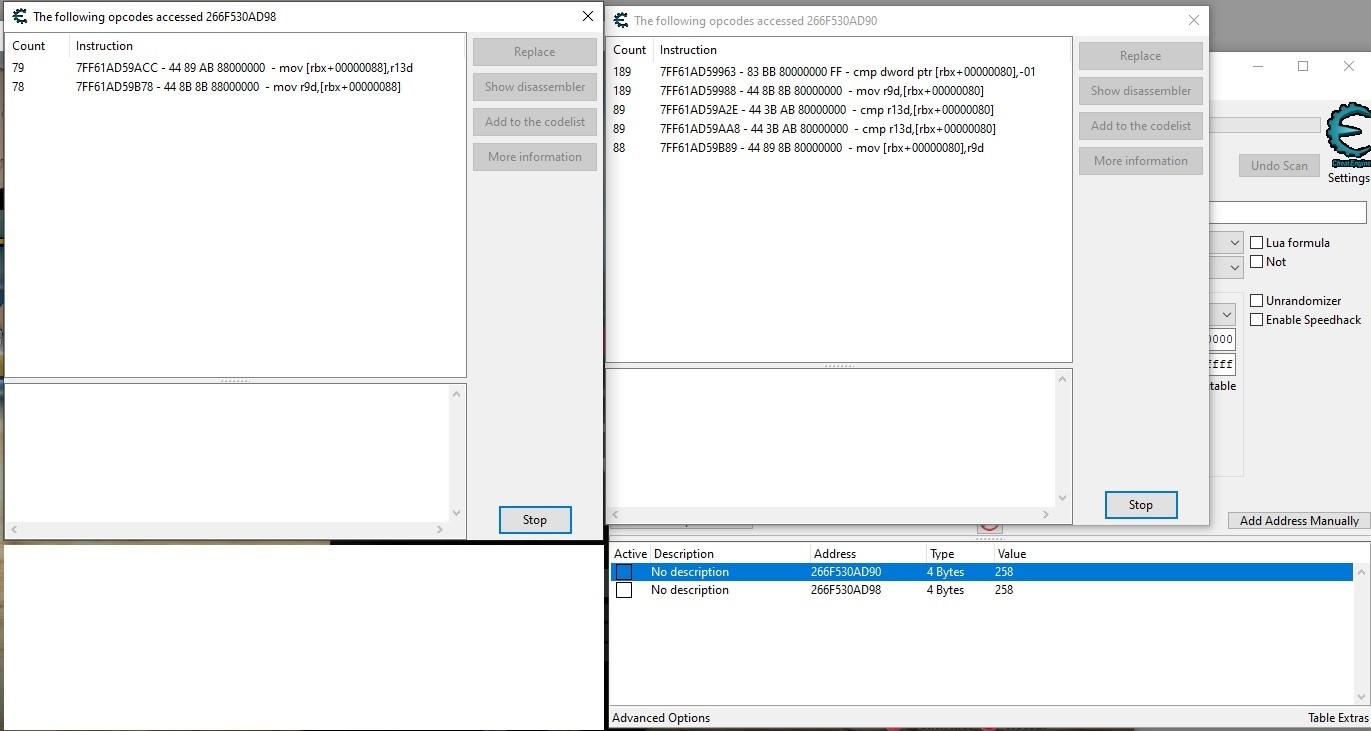1371x731 pixels.
Task: Open Cheat Engine Settings via the logo
Action: click(1347, 137)
